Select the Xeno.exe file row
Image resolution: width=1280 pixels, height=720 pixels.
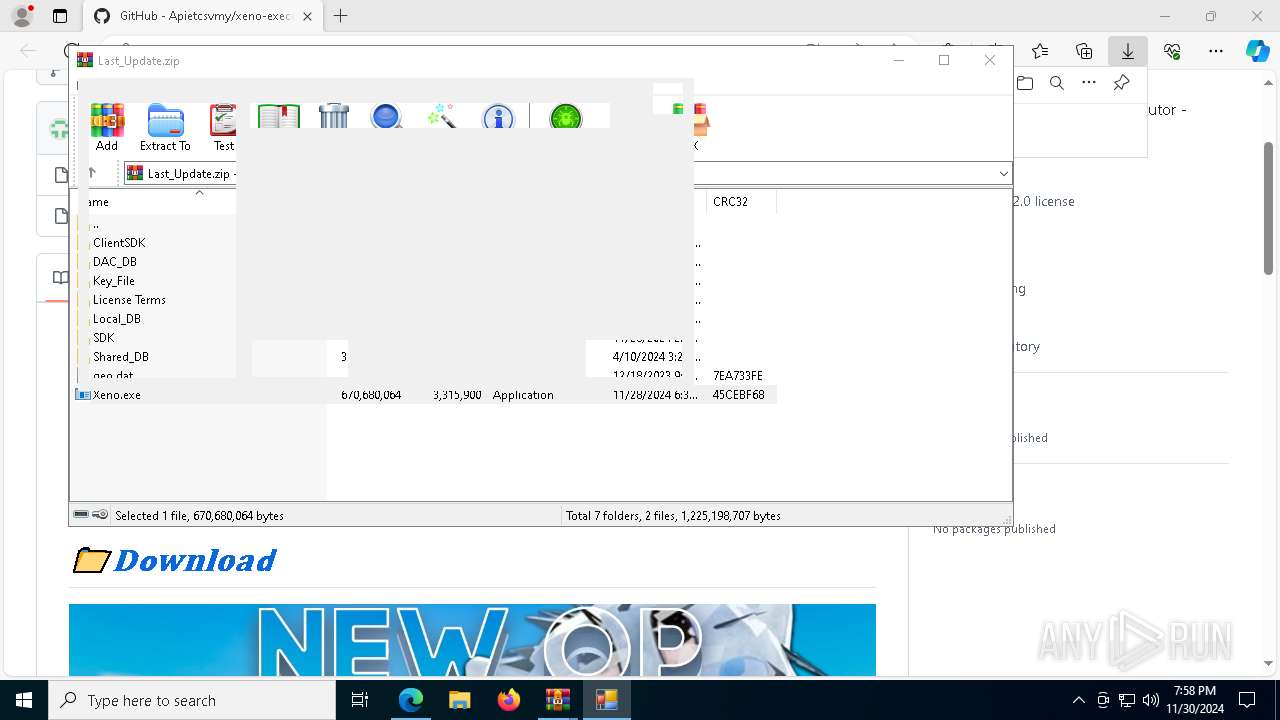pyautogui.click(x=426, y=395)
